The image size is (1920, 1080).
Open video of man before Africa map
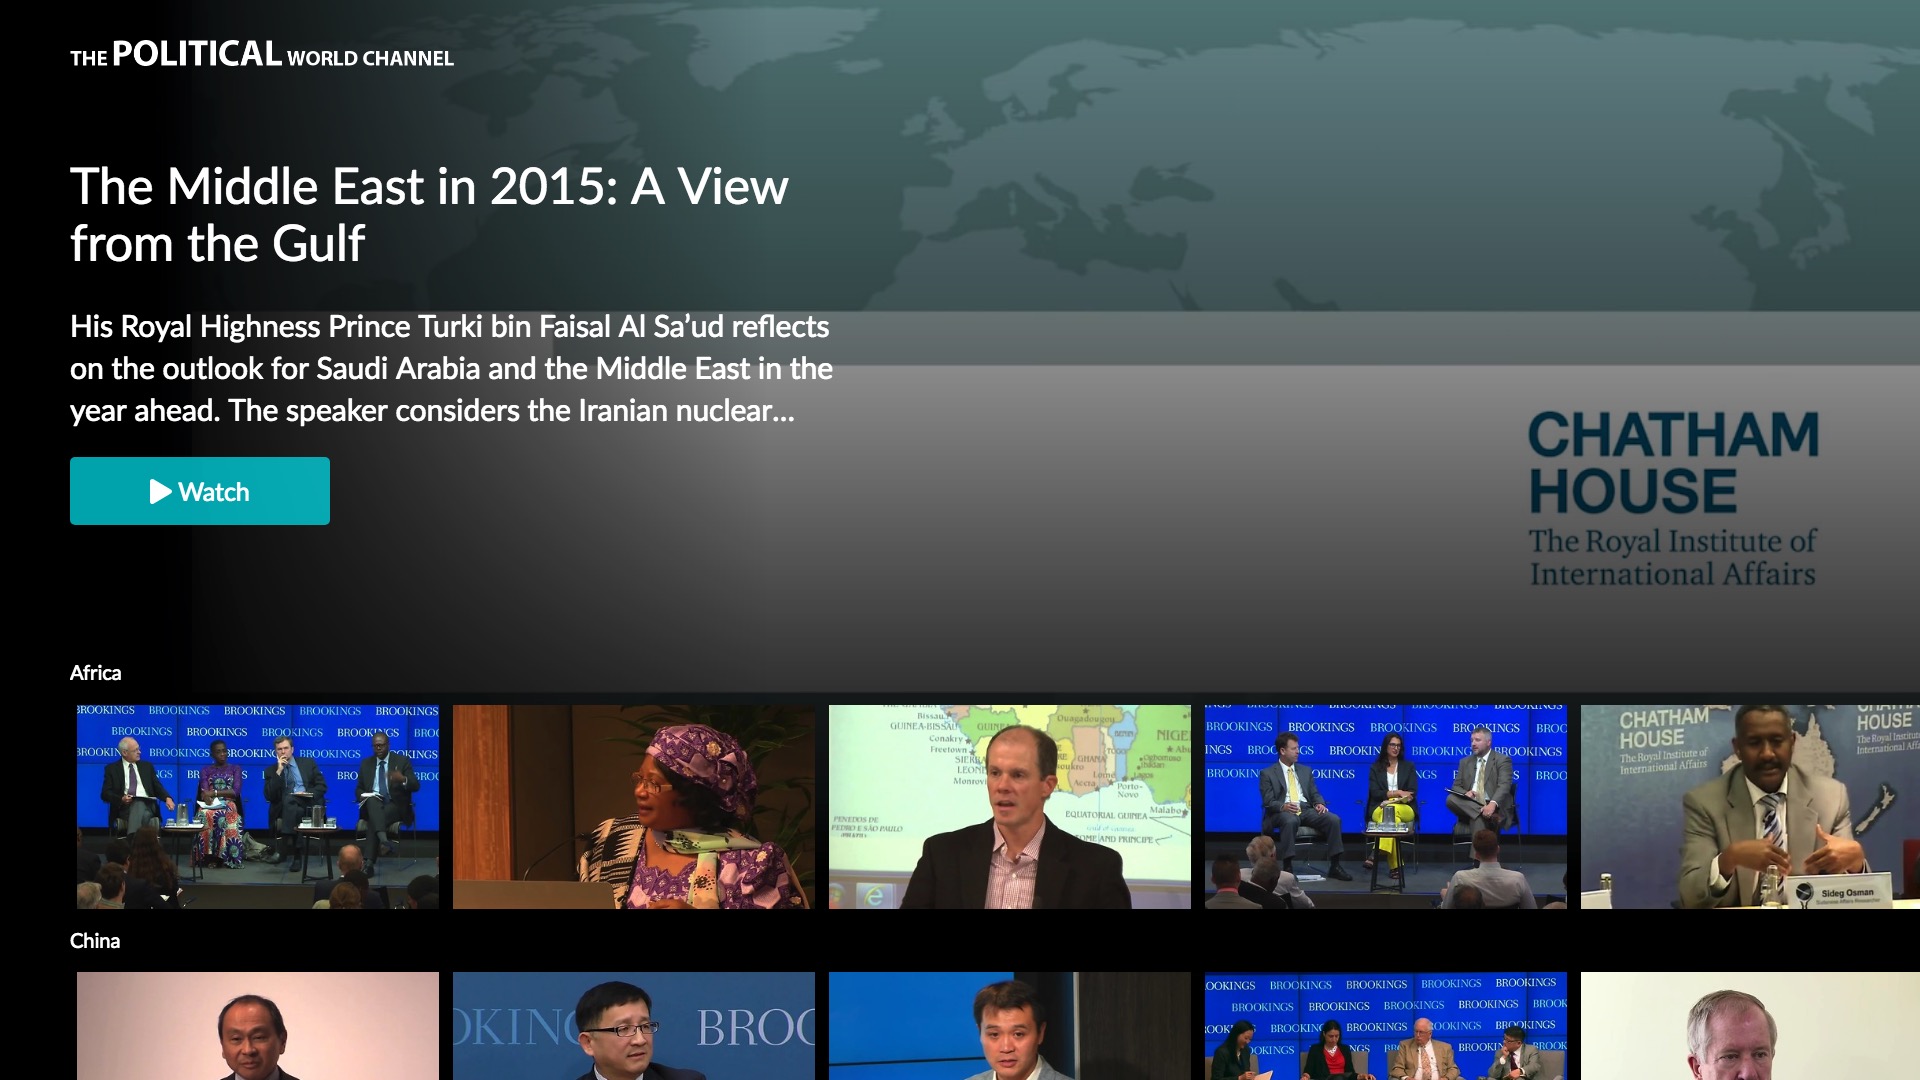pyautogui.click(x=1010, y=807)
